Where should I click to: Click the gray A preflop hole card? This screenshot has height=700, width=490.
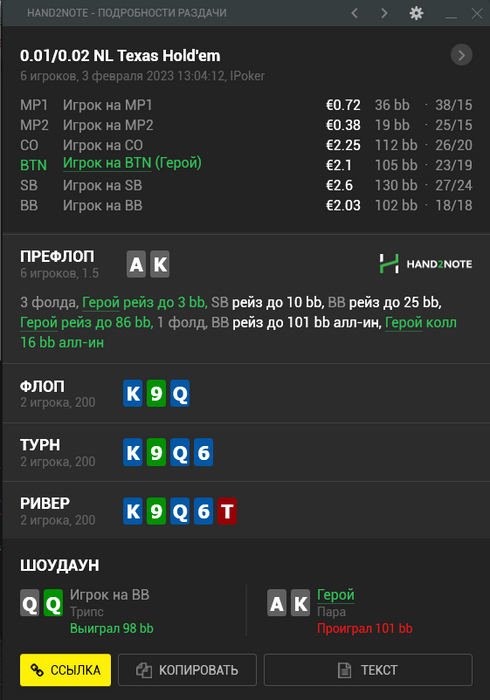coord(136,264)
